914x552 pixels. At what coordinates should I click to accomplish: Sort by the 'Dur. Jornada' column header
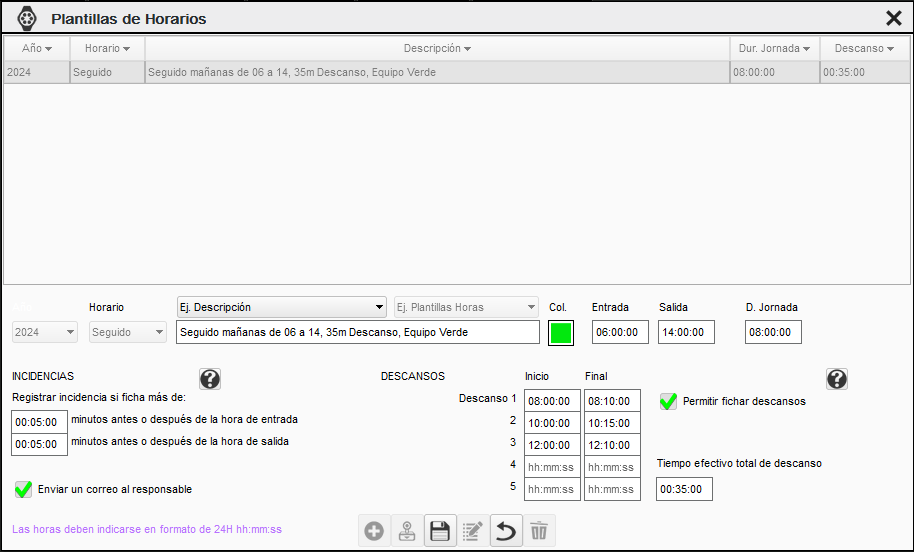774,48
